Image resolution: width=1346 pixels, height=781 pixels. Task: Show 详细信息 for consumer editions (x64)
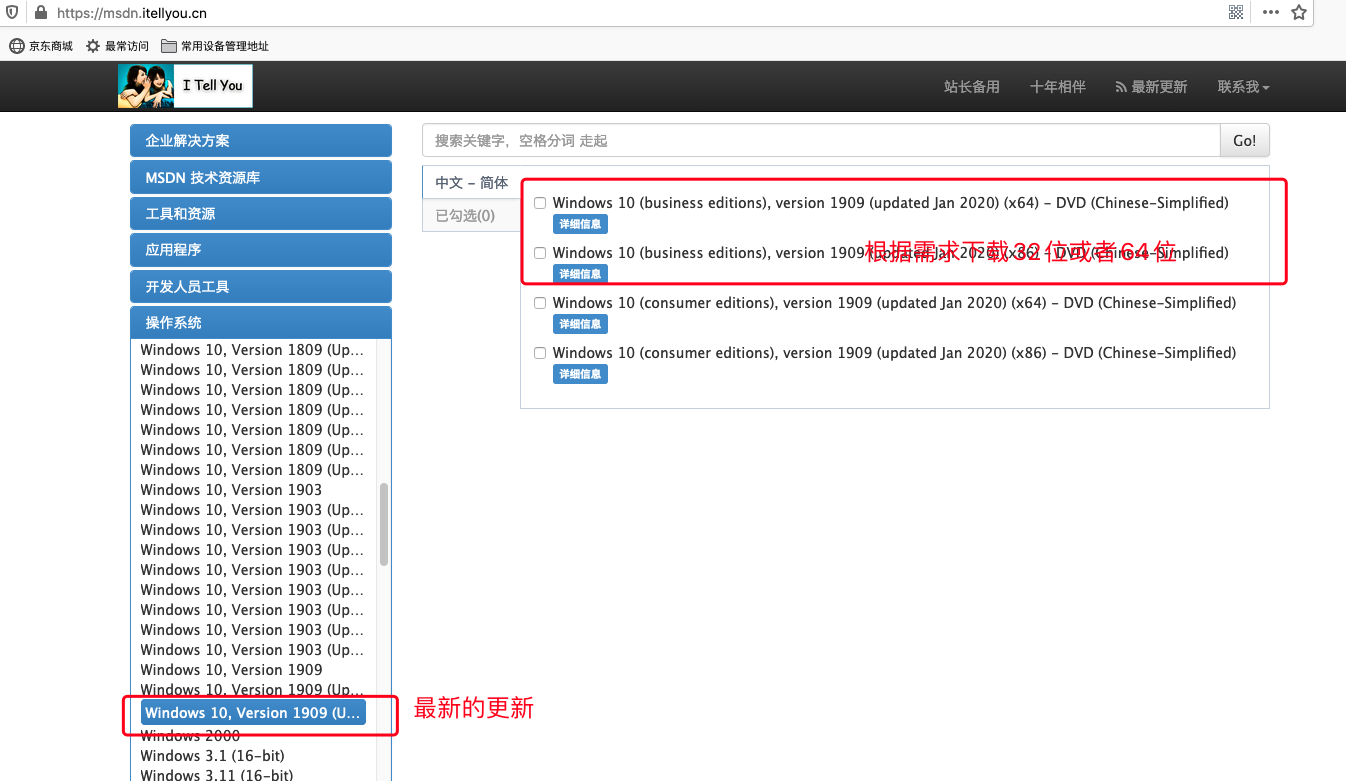tap(580, 324)
